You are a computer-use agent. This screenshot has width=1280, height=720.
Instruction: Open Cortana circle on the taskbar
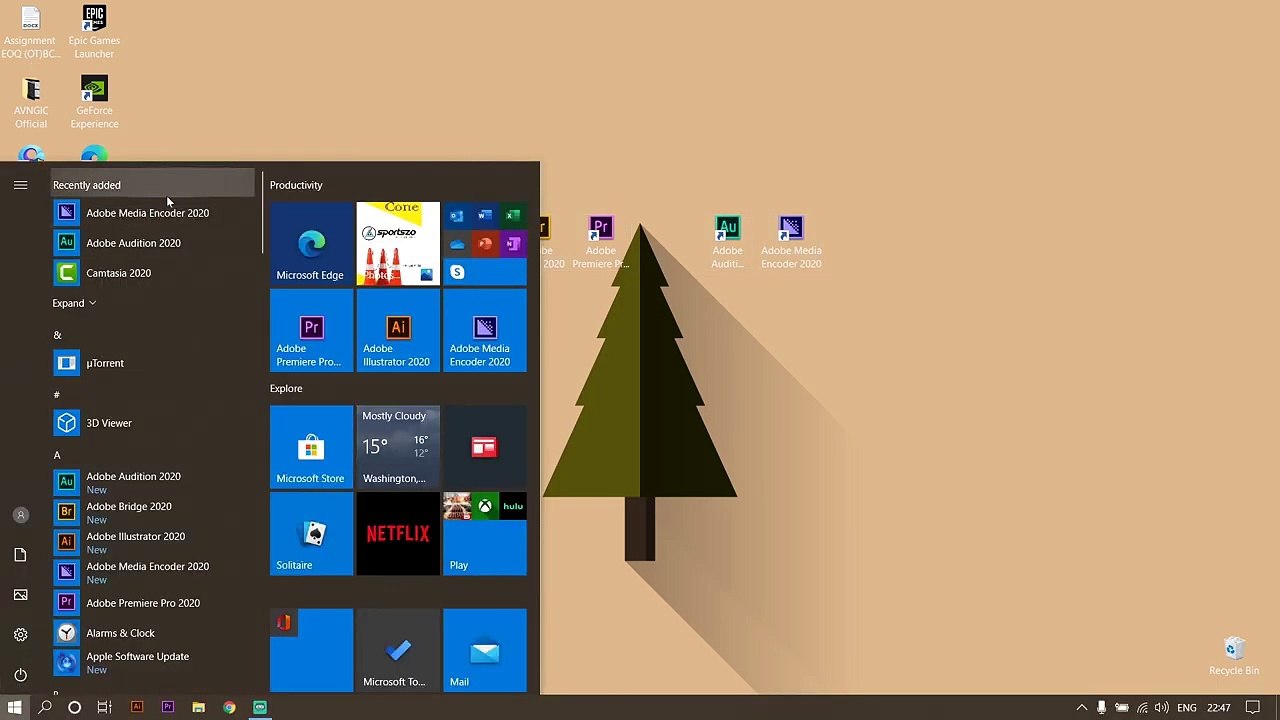click(74, 707)
